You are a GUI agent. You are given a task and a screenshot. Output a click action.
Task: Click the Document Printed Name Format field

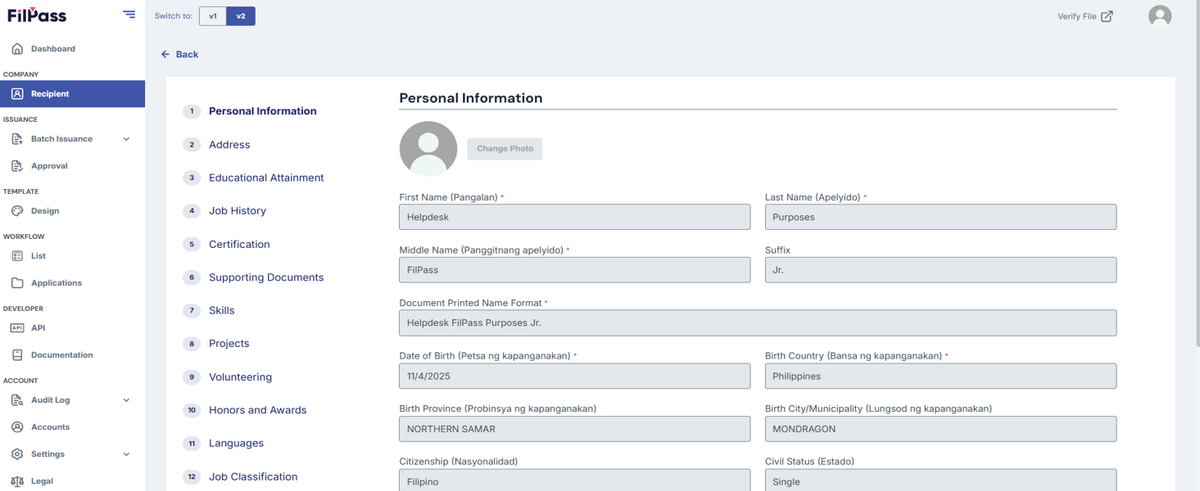pos(758,323)
